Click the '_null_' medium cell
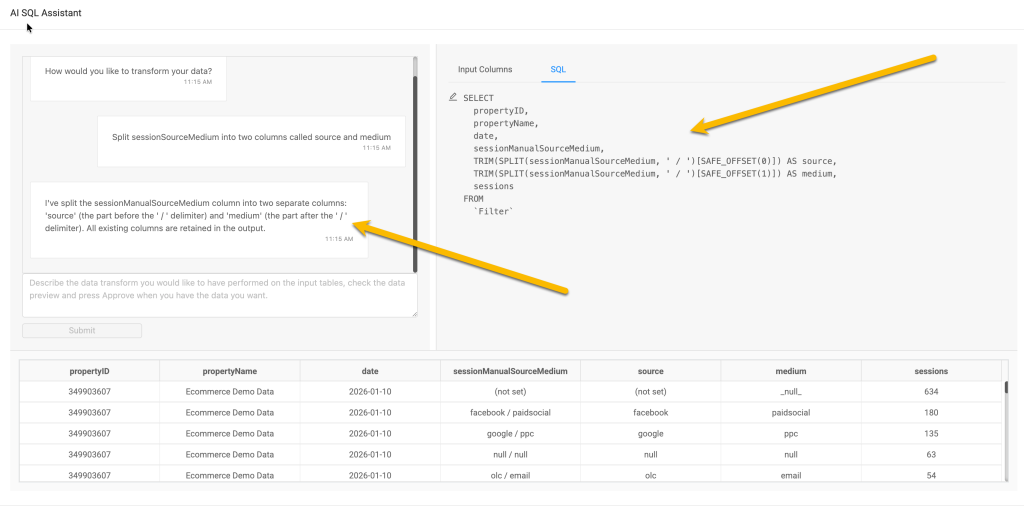This screenshot has width=1024, height=506. tap(791, 392)
